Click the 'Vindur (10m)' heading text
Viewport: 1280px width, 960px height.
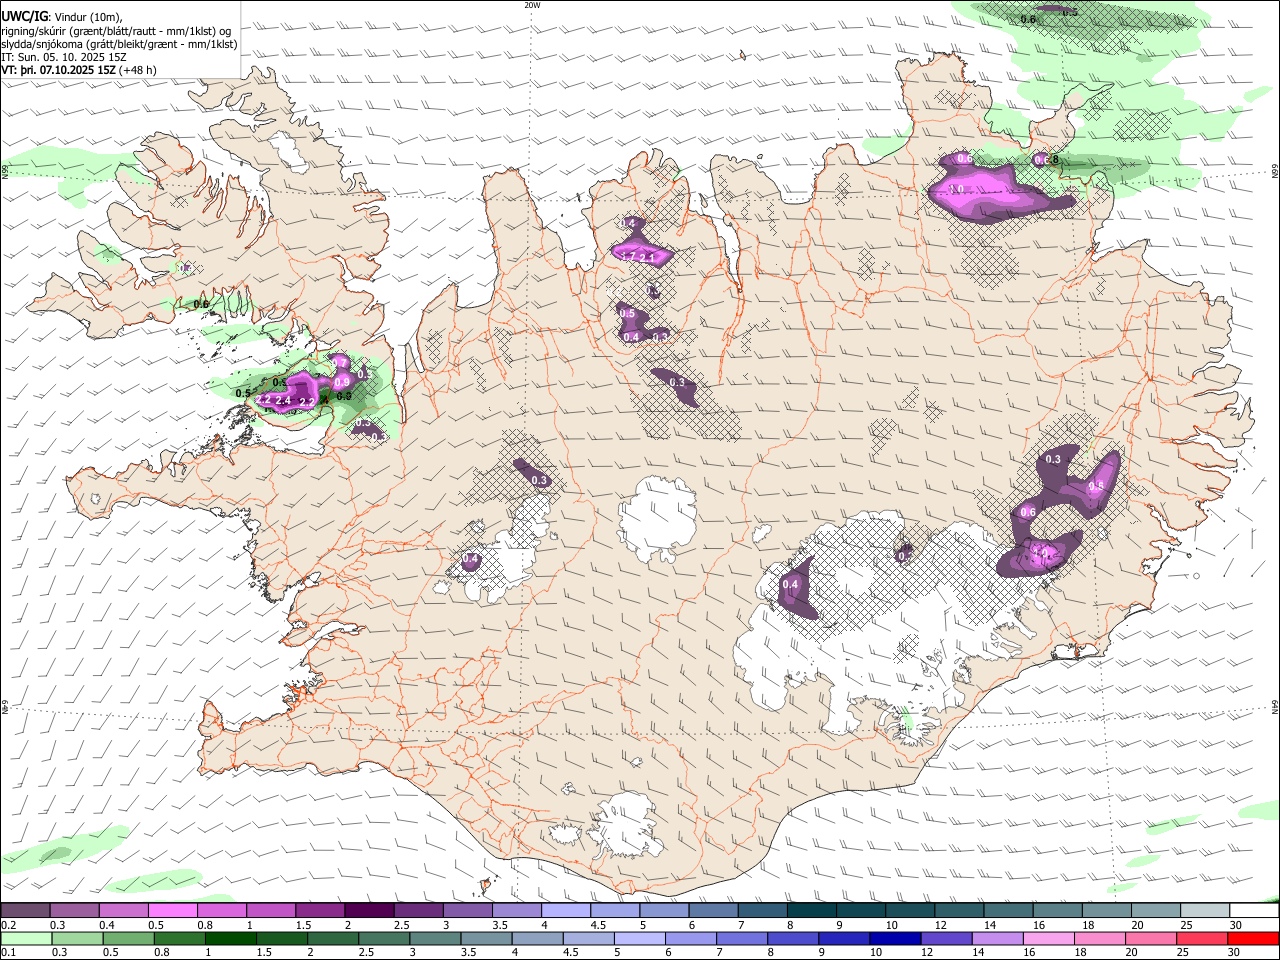tap(89, 17)
